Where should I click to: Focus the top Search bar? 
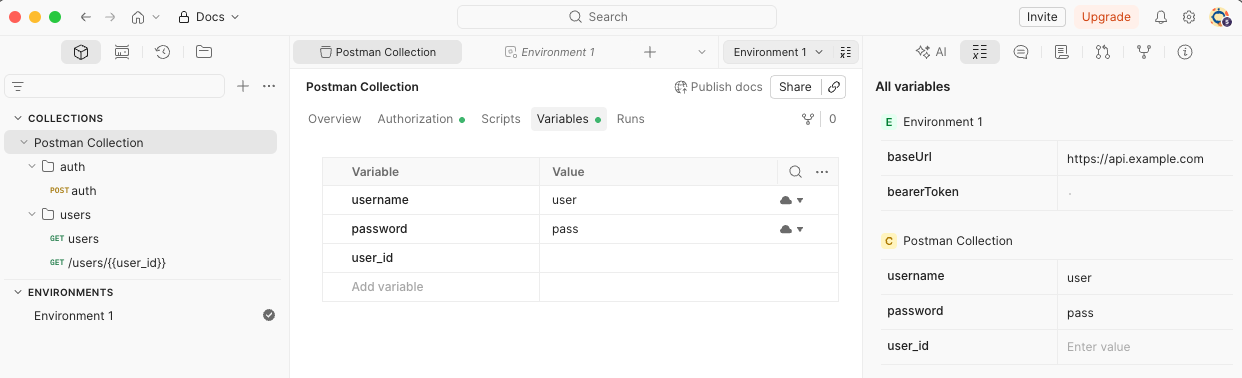point(617,17)
